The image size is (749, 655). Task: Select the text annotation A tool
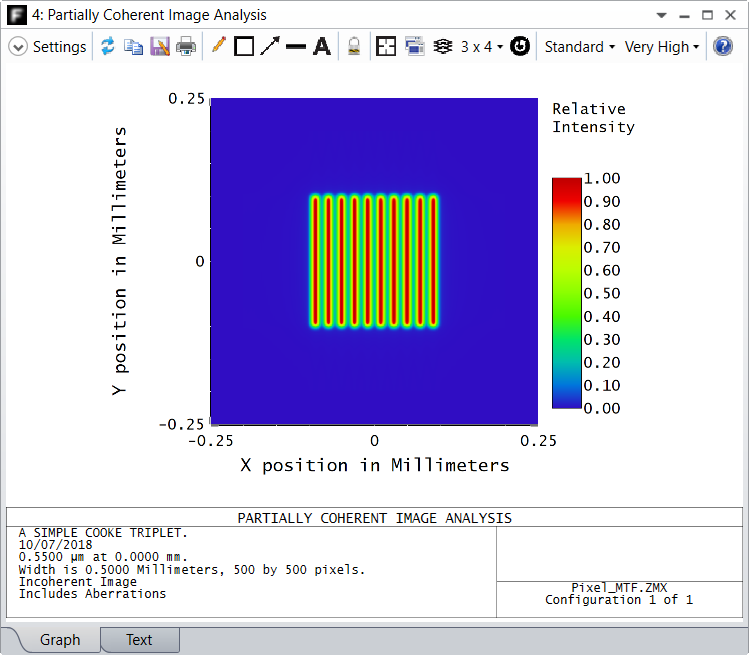point(322,47)
